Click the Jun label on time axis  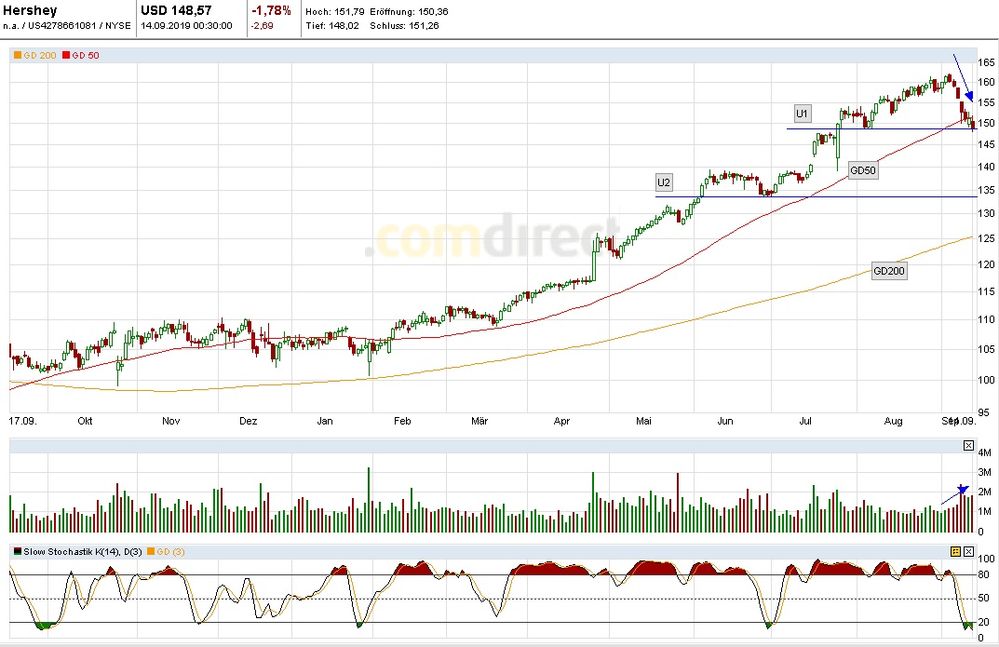725,421
